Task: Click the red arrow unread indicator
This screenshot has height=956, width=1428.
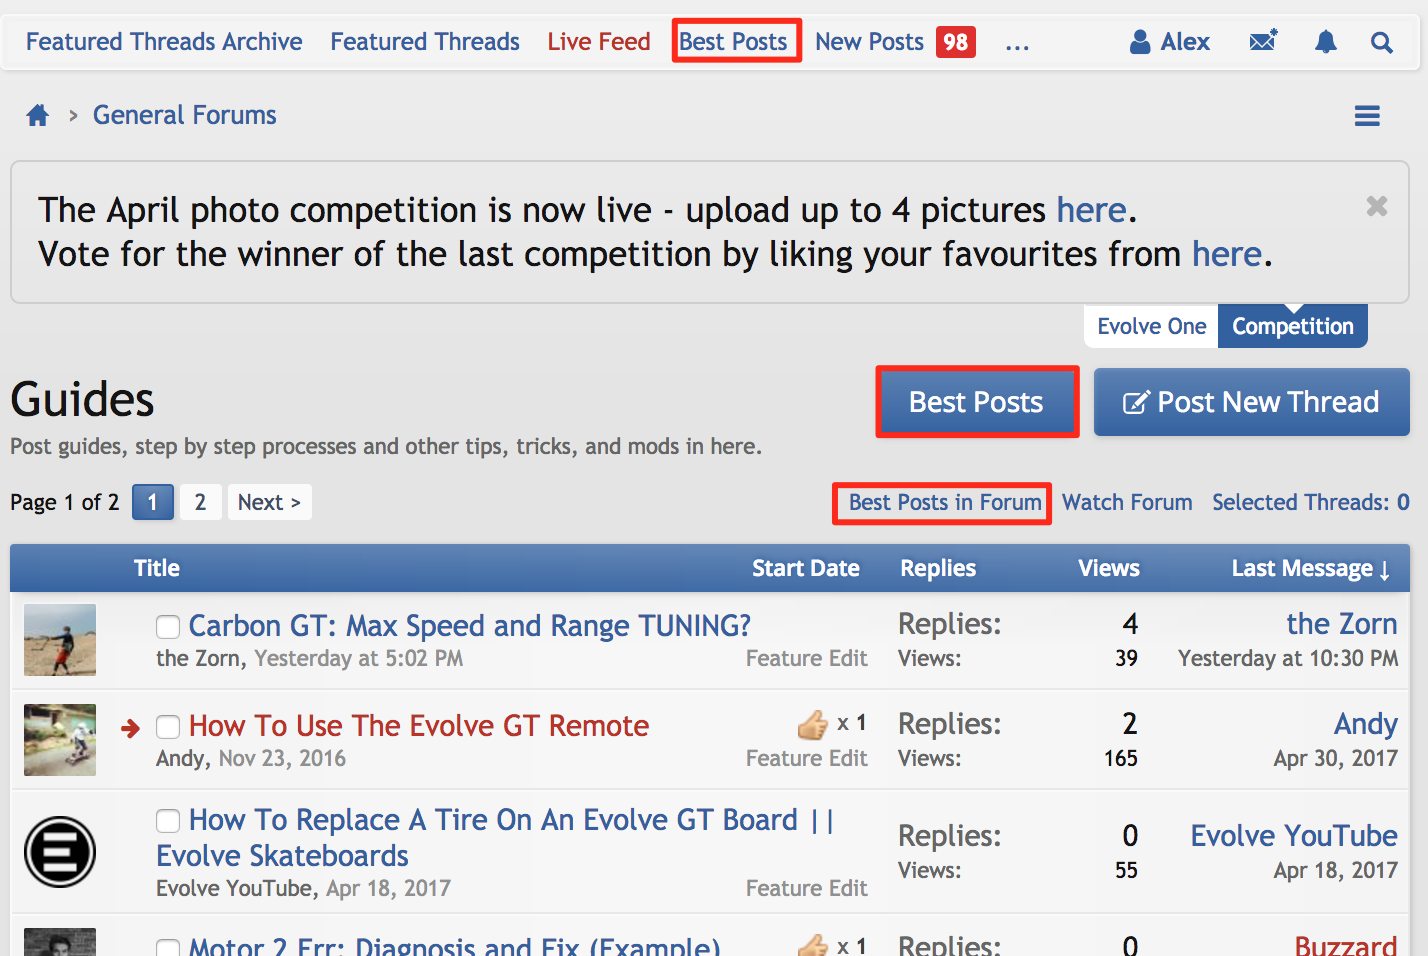Action: point(130,728)
